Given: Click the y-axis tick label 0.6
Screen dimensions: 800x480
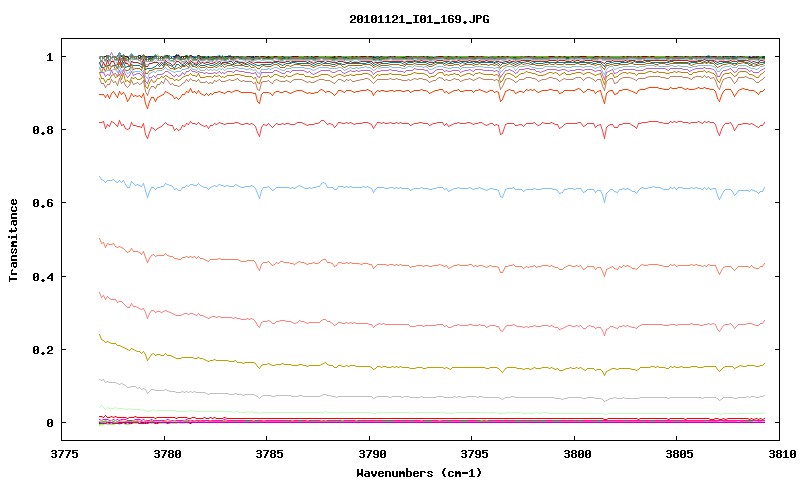Looking at the screenshot, I should click(43, 203).
